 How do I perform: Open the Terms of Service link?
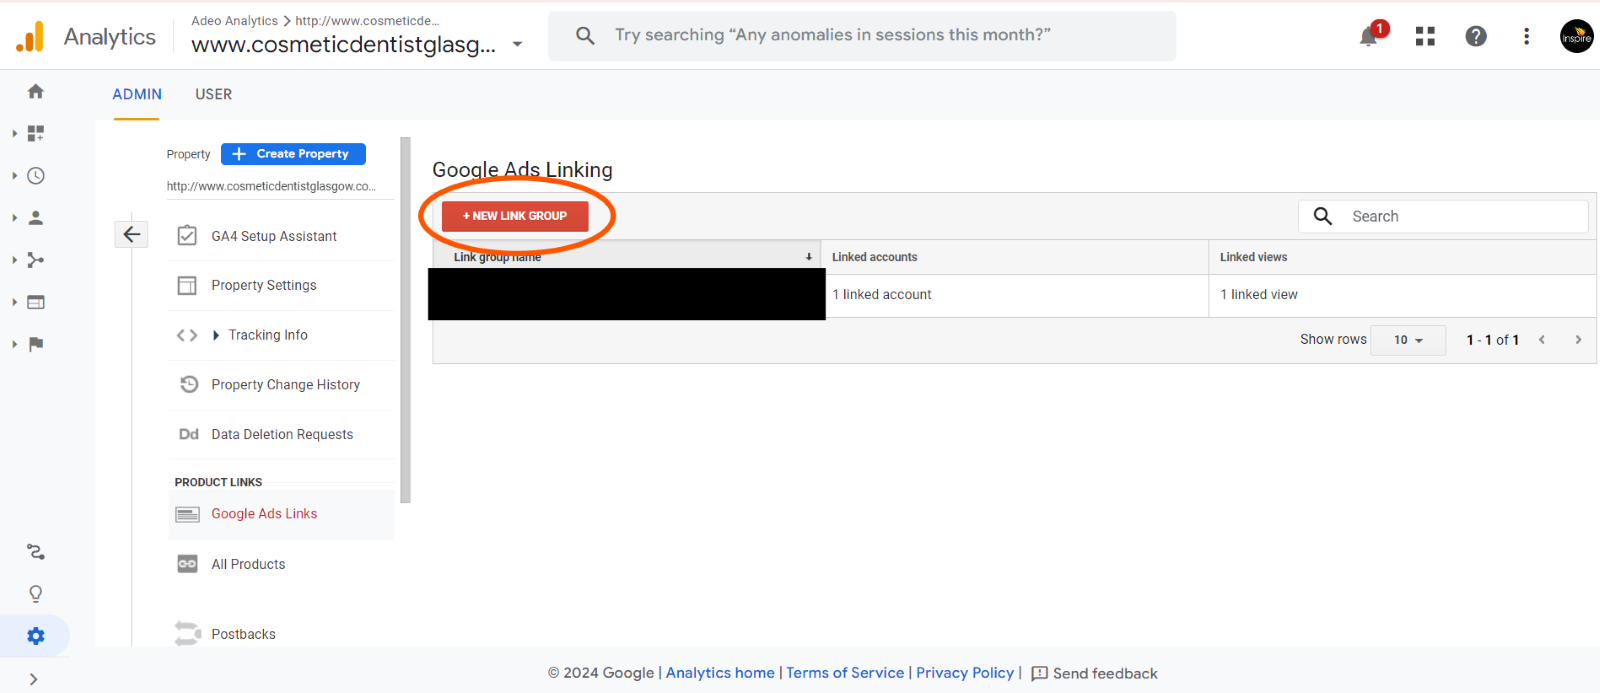tap(845, 673)
